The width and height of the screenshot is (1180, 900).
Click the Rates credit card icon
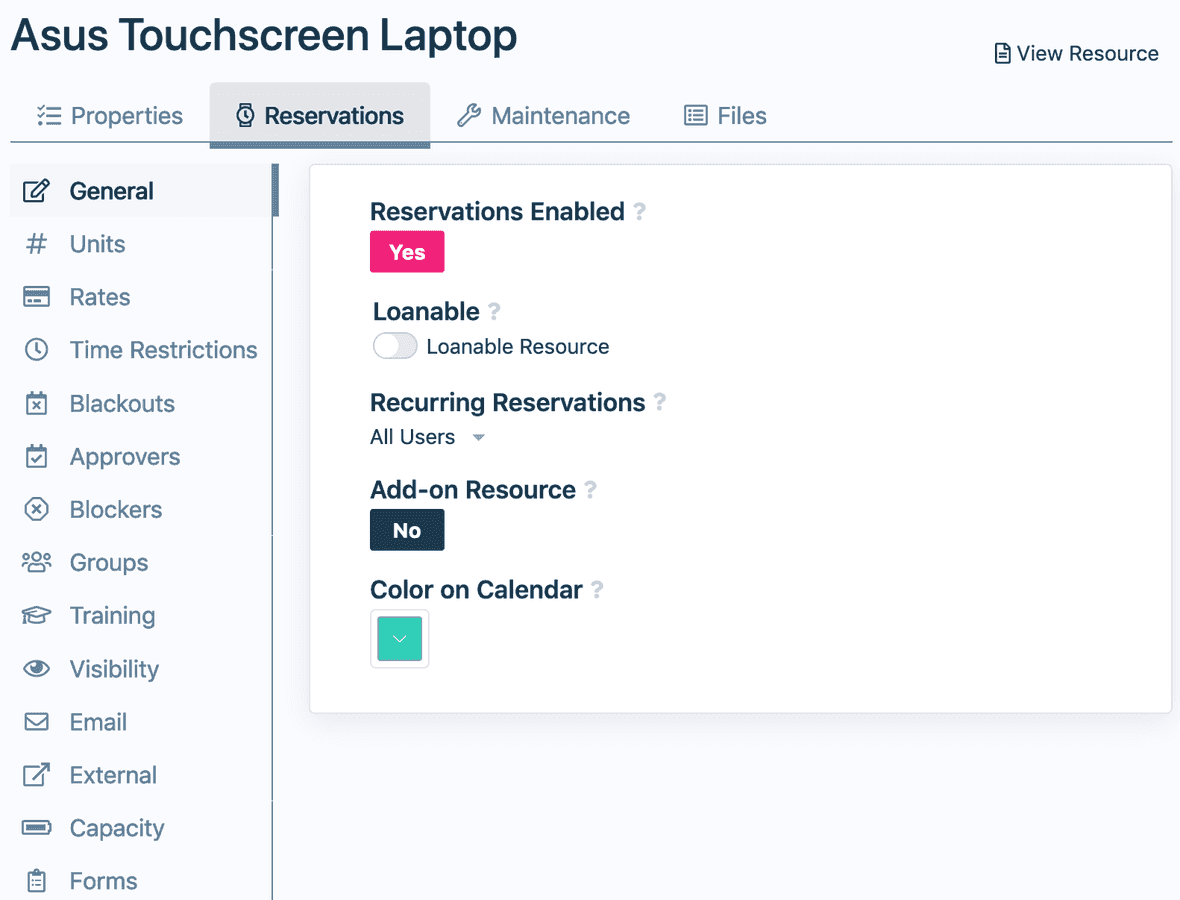click(x=36, y=297)
